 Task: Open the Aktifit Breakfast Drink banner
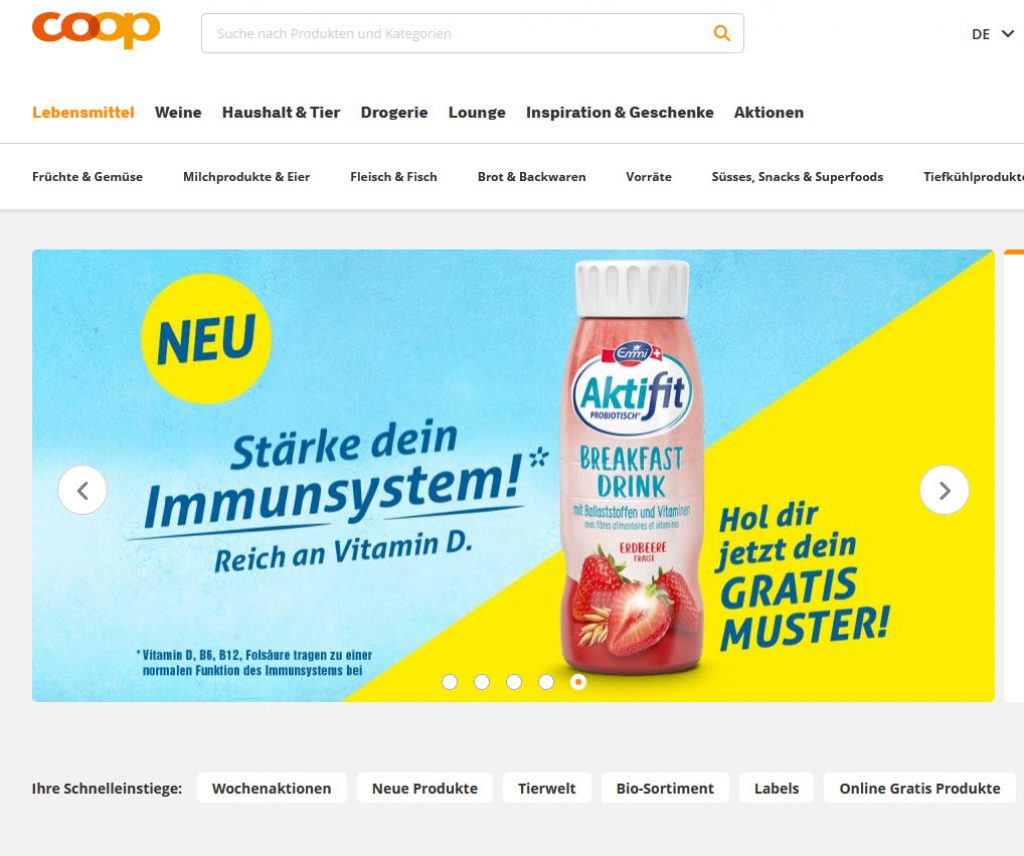(x=513, y=475)
